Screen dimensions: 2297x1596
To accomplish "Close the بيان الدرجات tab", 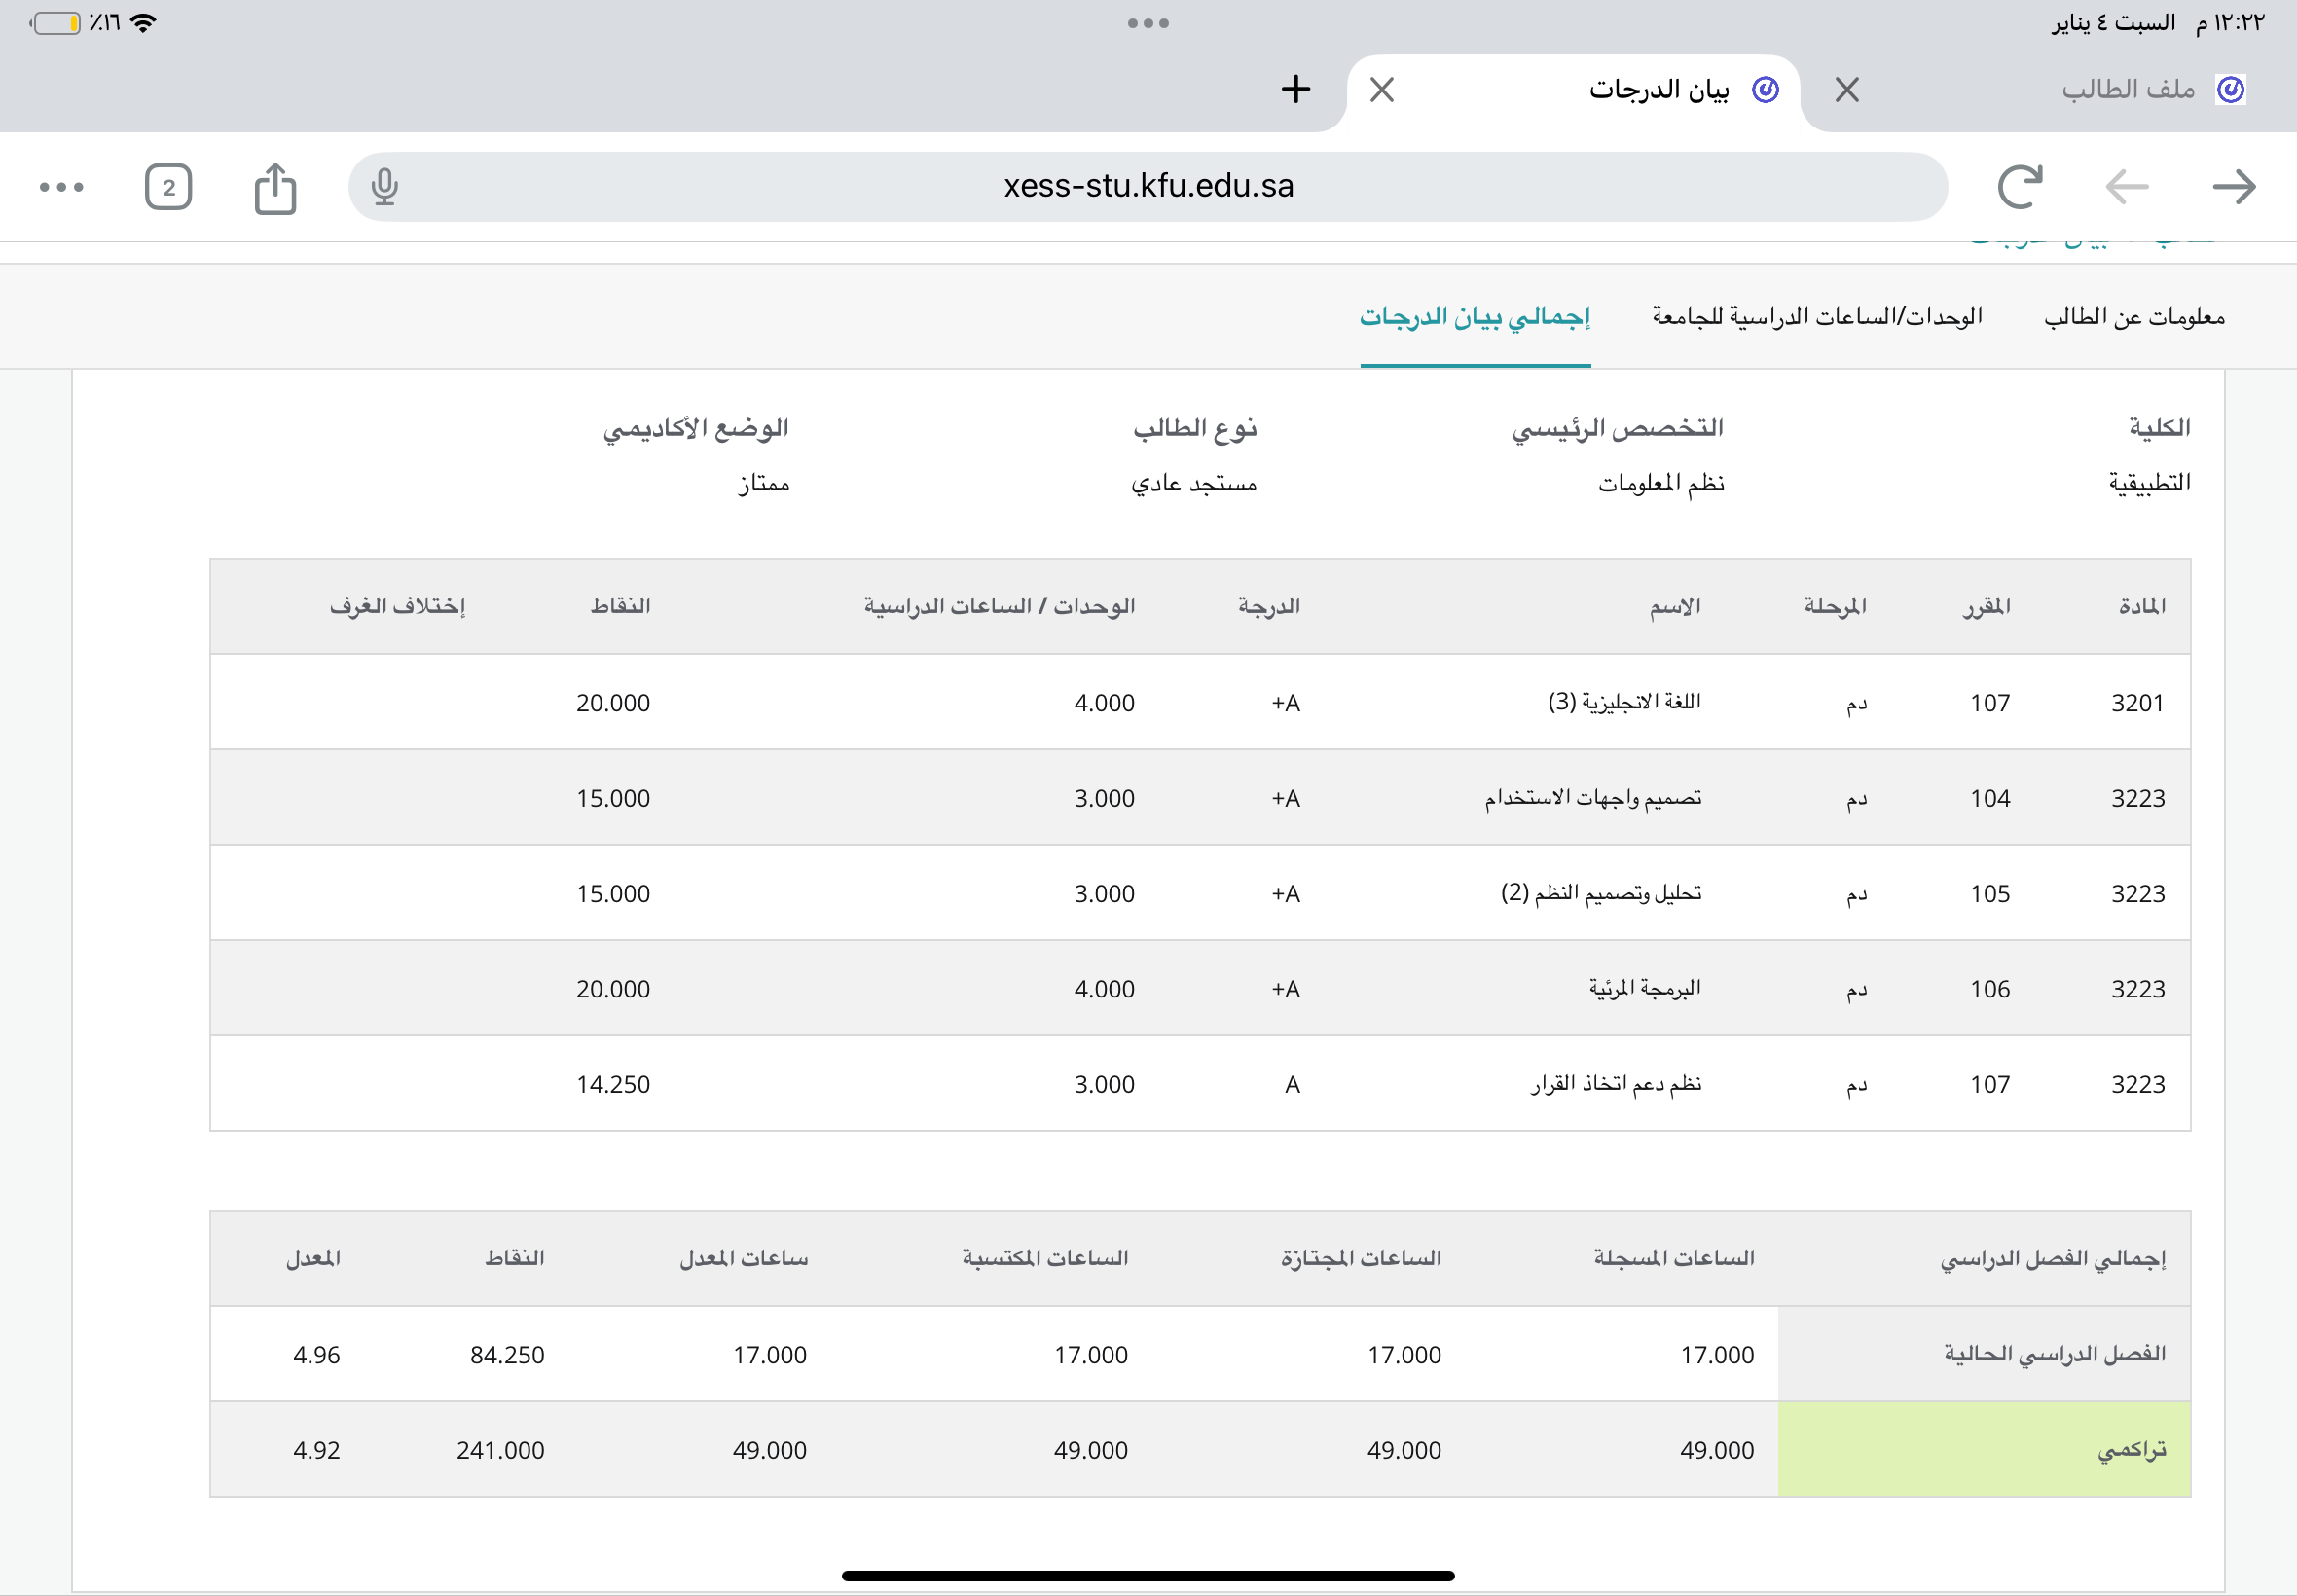I will click(1382, 90).
